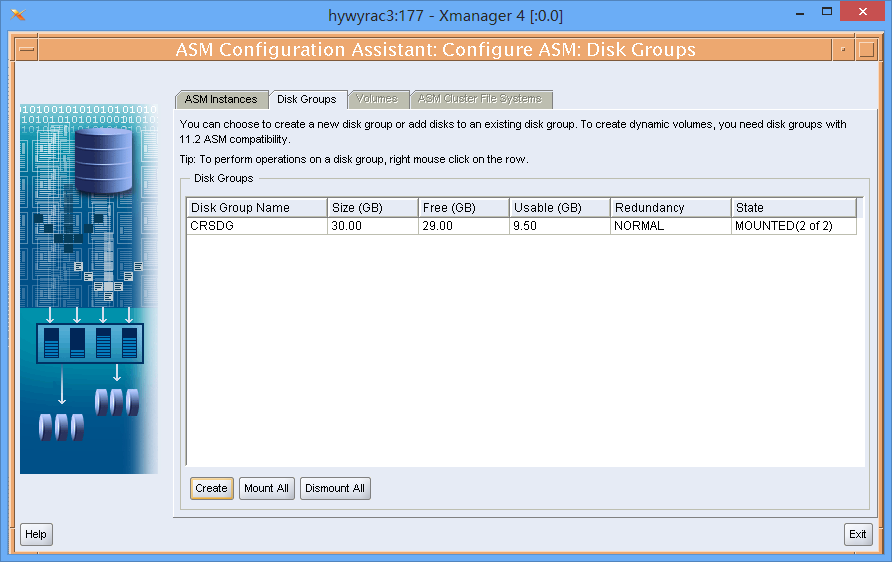Click the inner window iconify dot button
892x562 pixels.
click(x=843, y=49)
